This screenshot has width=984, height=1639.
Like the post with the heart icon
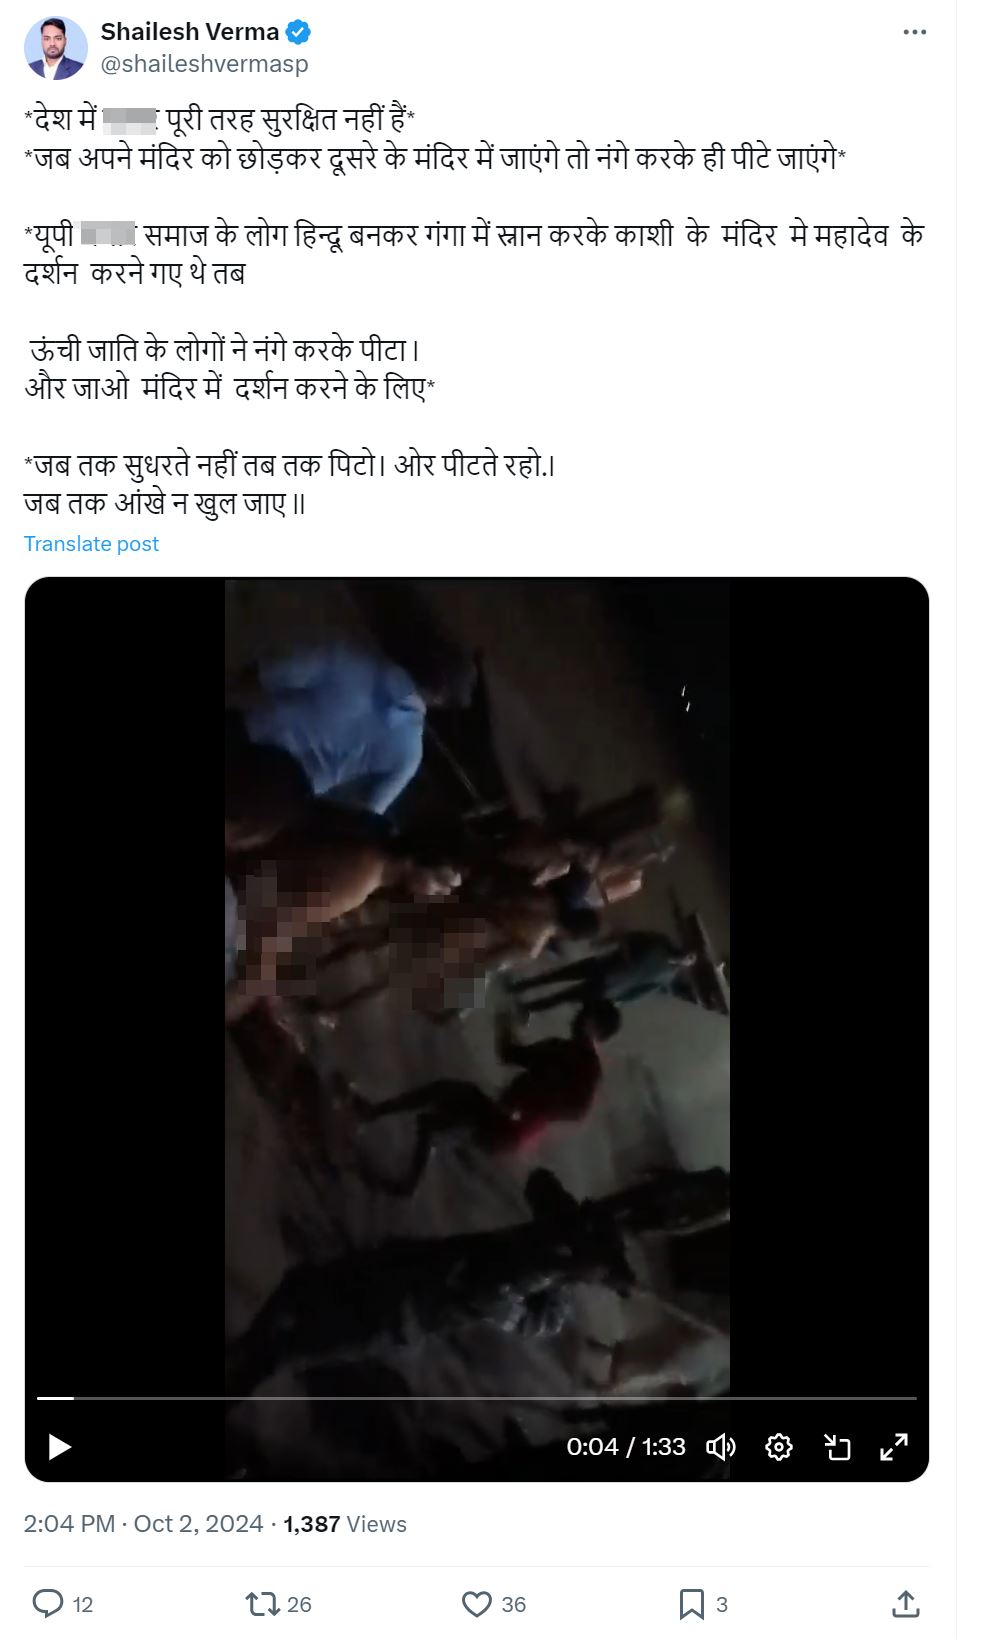(477, 1604)
